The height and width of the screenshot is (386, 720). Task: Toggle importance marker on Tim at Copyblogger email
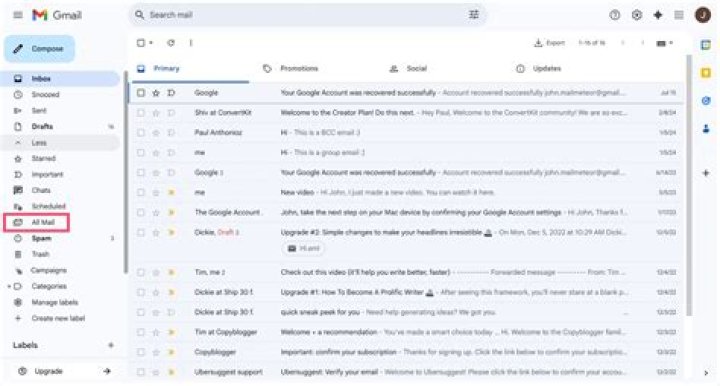(171, 332)
